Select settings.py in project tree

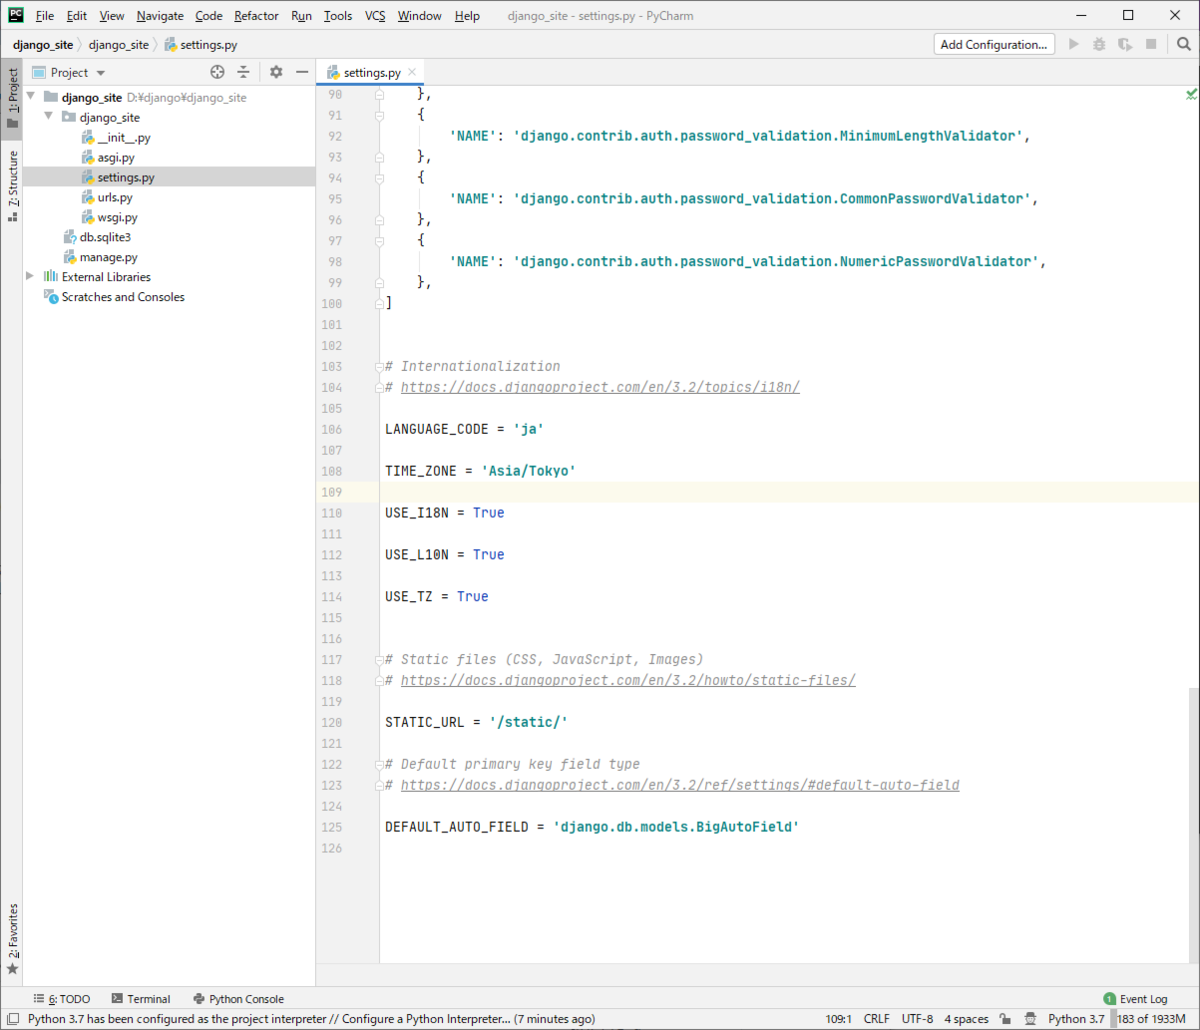tap(126, 177)
